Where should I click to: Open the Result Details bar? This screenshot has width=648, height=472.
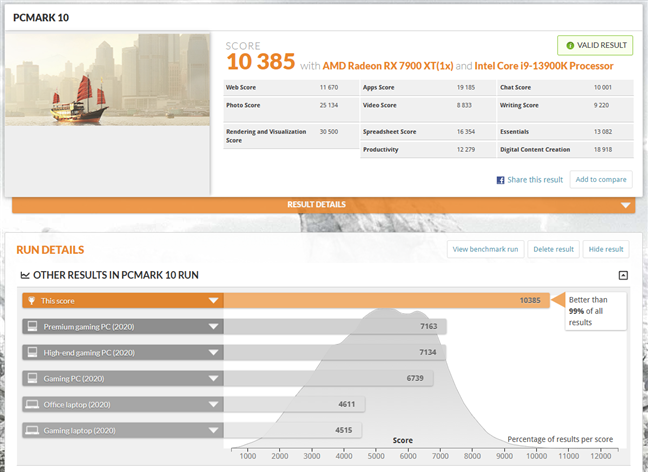point(324,205)
